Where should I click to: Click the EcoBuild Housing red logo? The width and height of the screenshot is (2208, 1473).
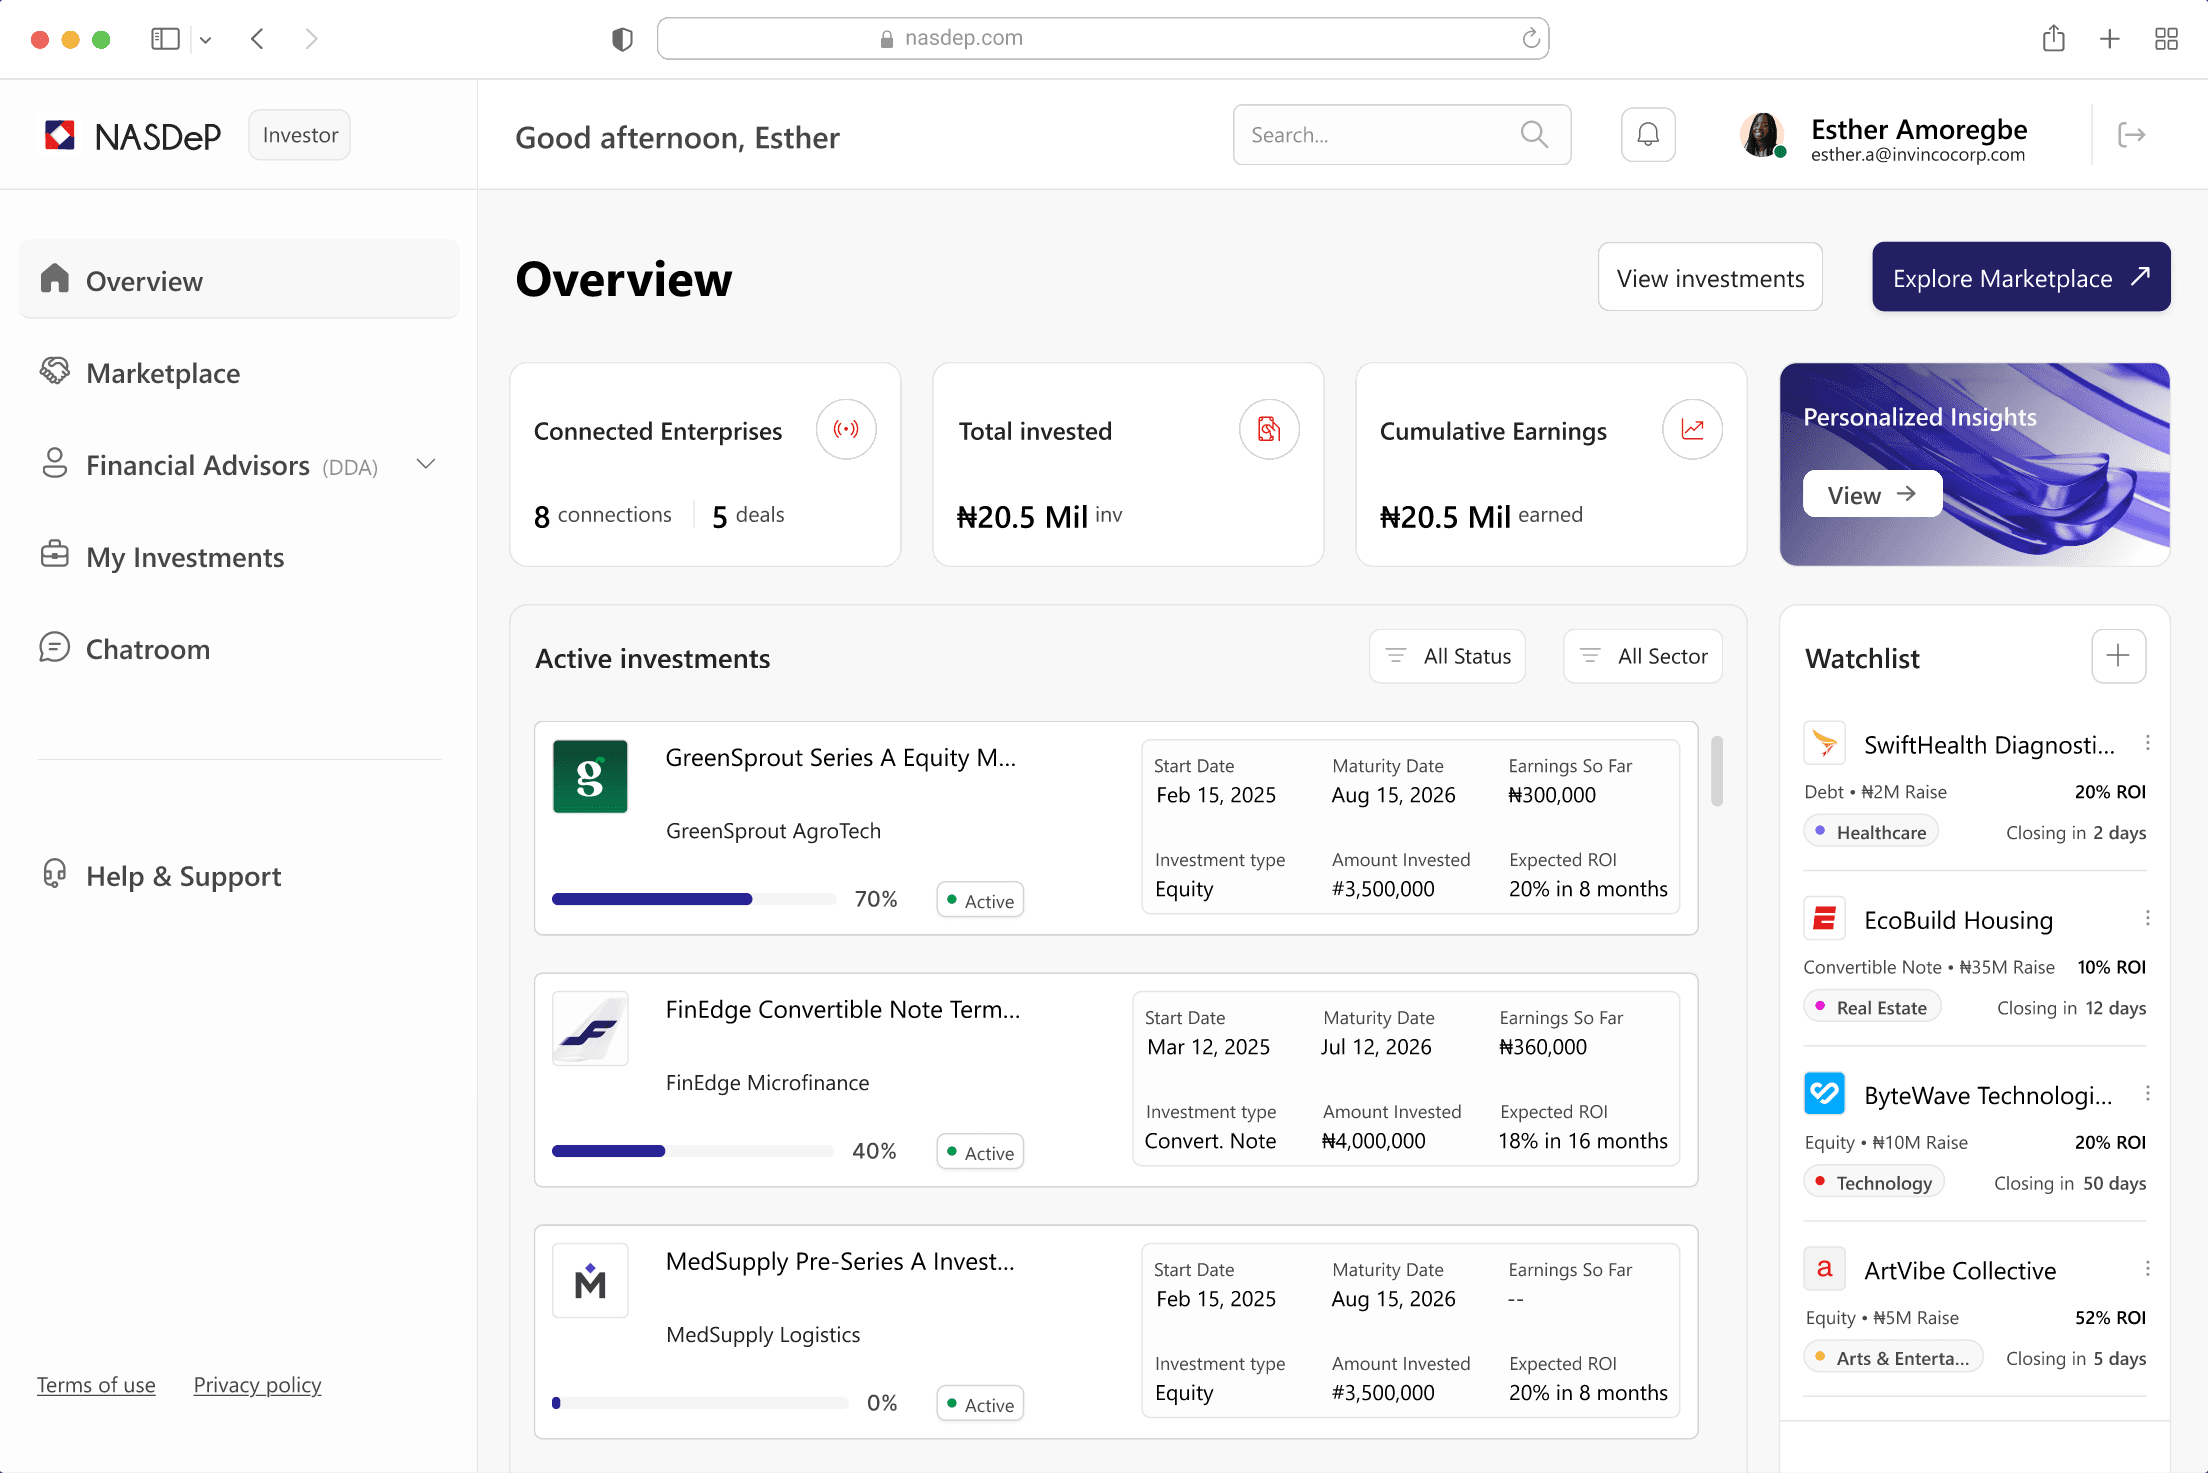(x=1824, y=918)
